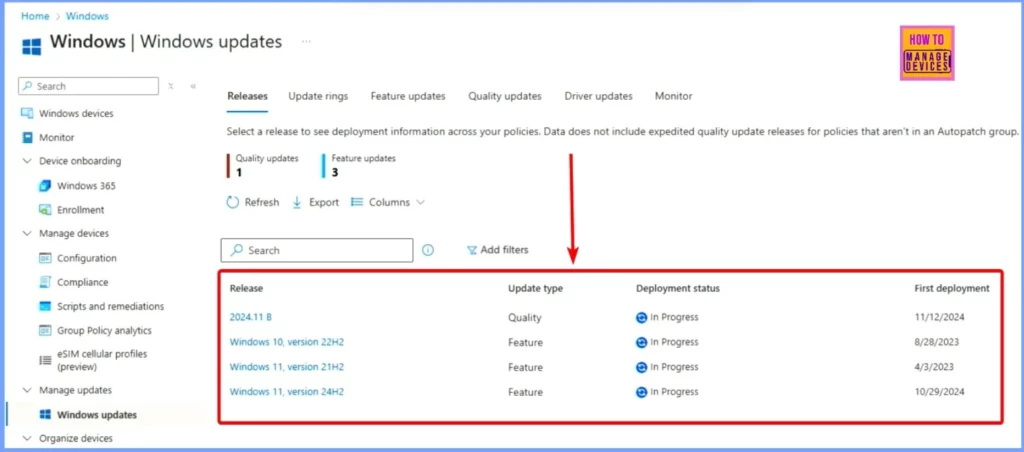Switch to the Driver updates tab
The width and height of the screenshot is (1024, 452).
(x=599, y=96)
